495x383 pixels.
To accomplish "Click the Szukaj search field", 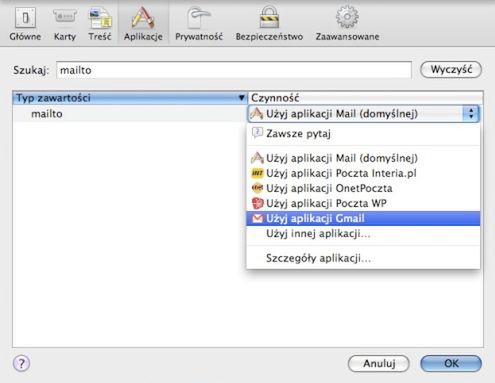I will [234, 70].
